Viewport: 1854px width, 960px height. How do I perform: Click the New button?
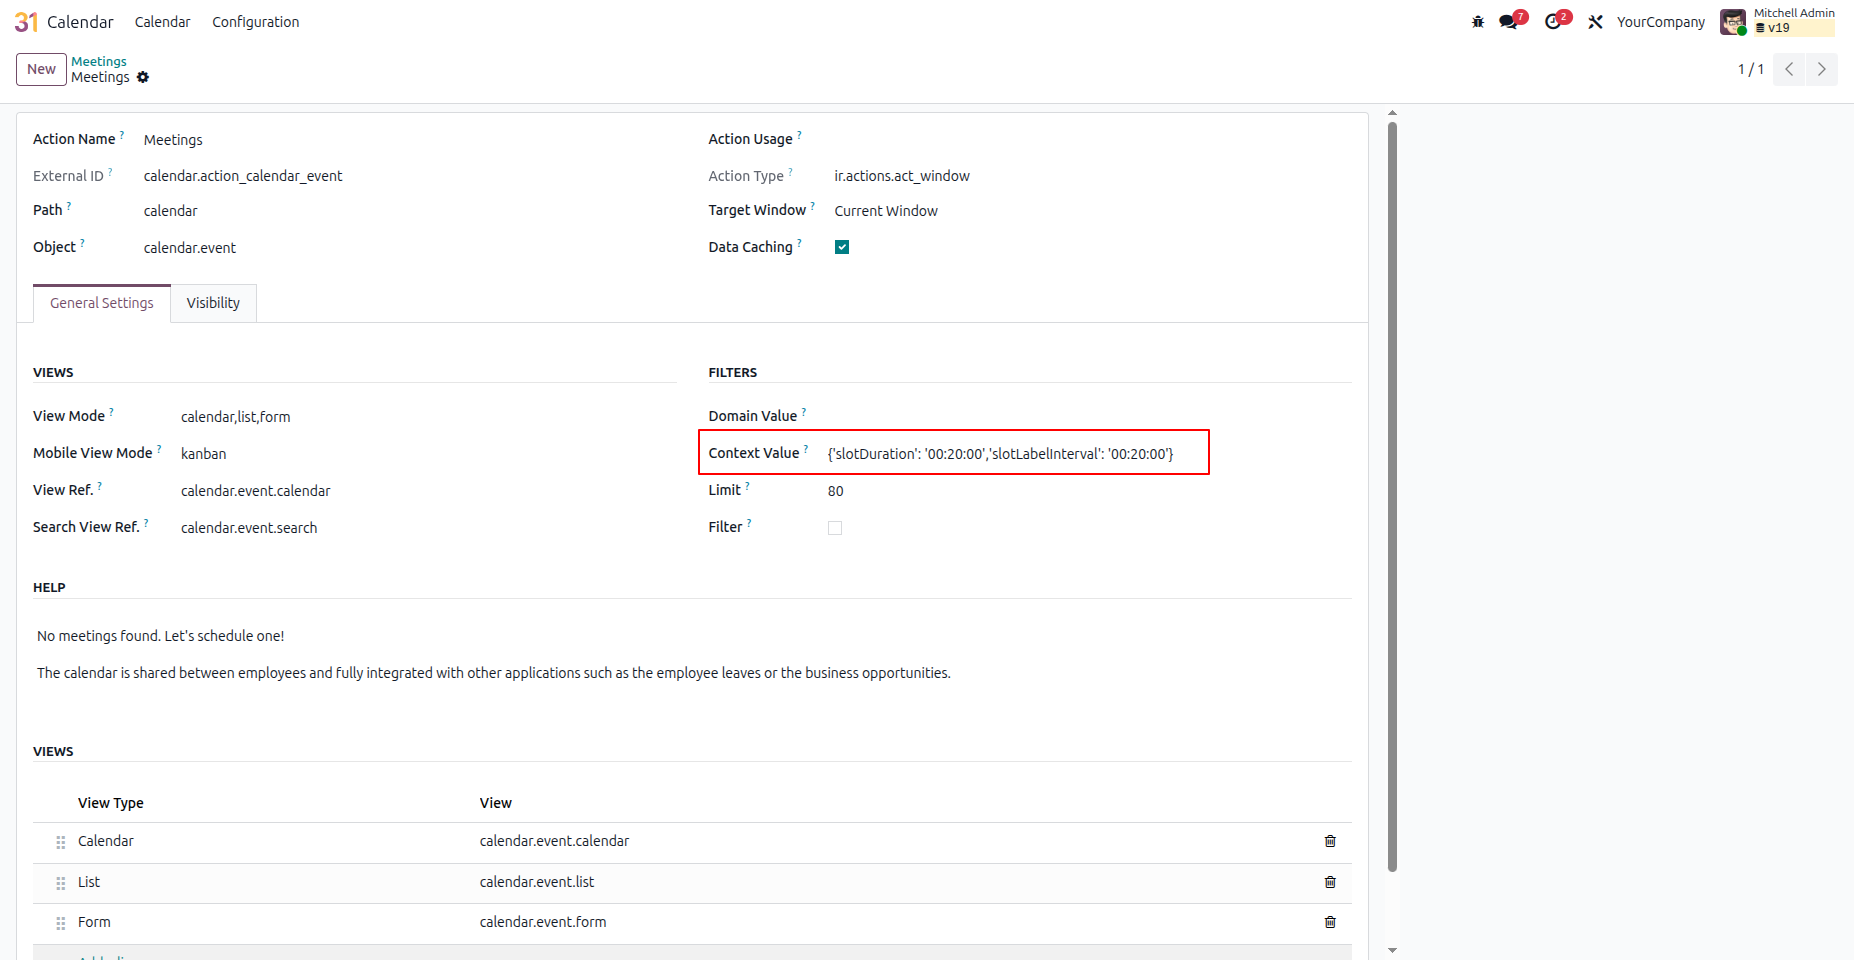(x=41, y=69)
